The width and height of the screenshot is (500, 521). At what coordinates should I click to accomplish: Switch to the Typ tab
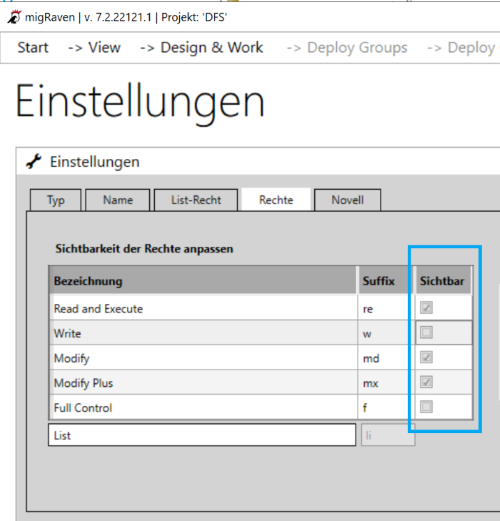56,200
